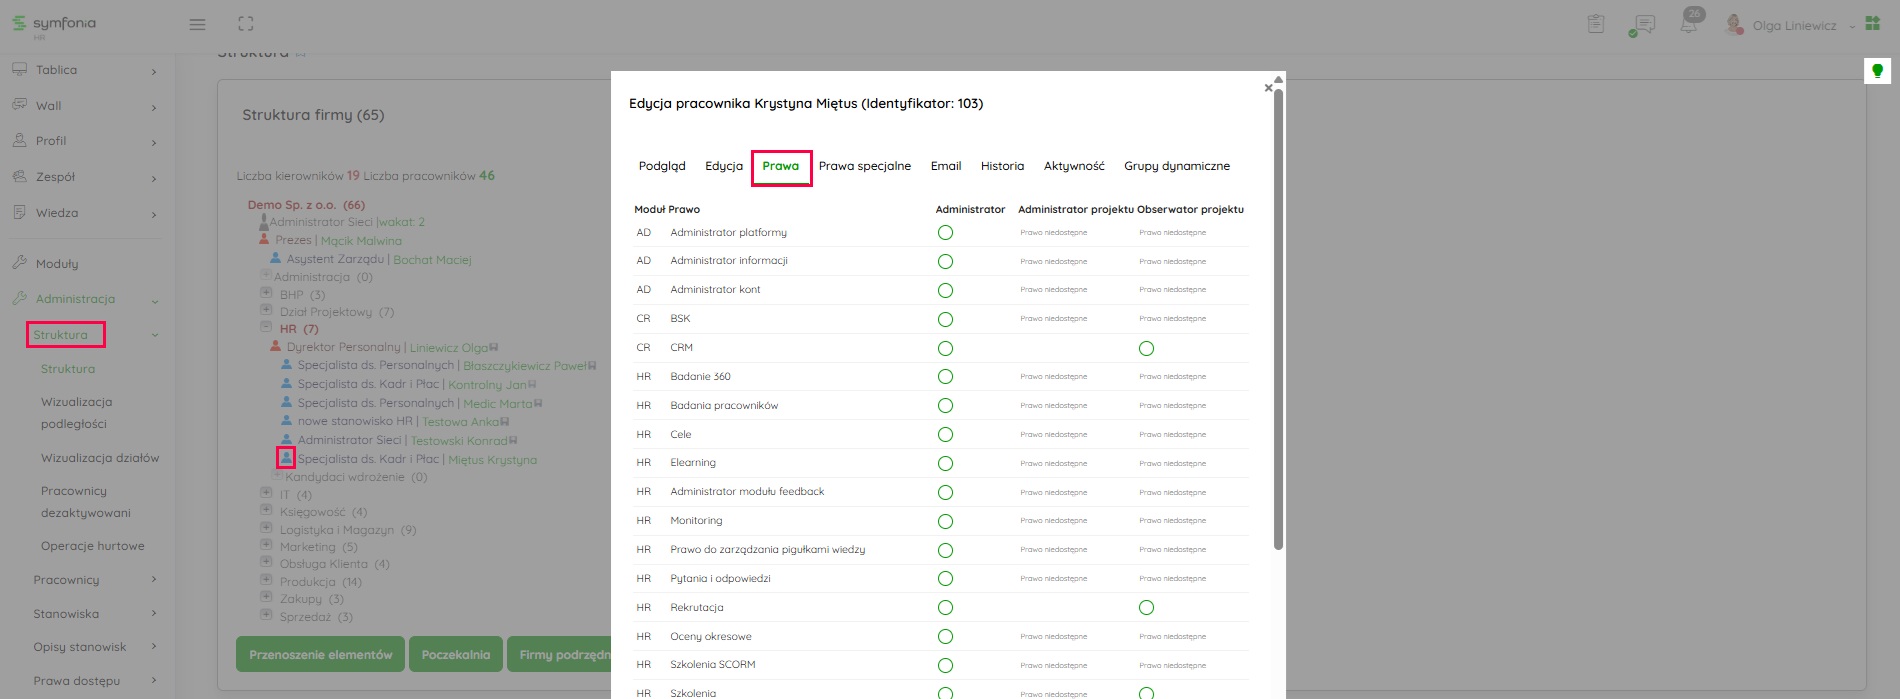Enable Observer right for CRM

(1146, 349)
